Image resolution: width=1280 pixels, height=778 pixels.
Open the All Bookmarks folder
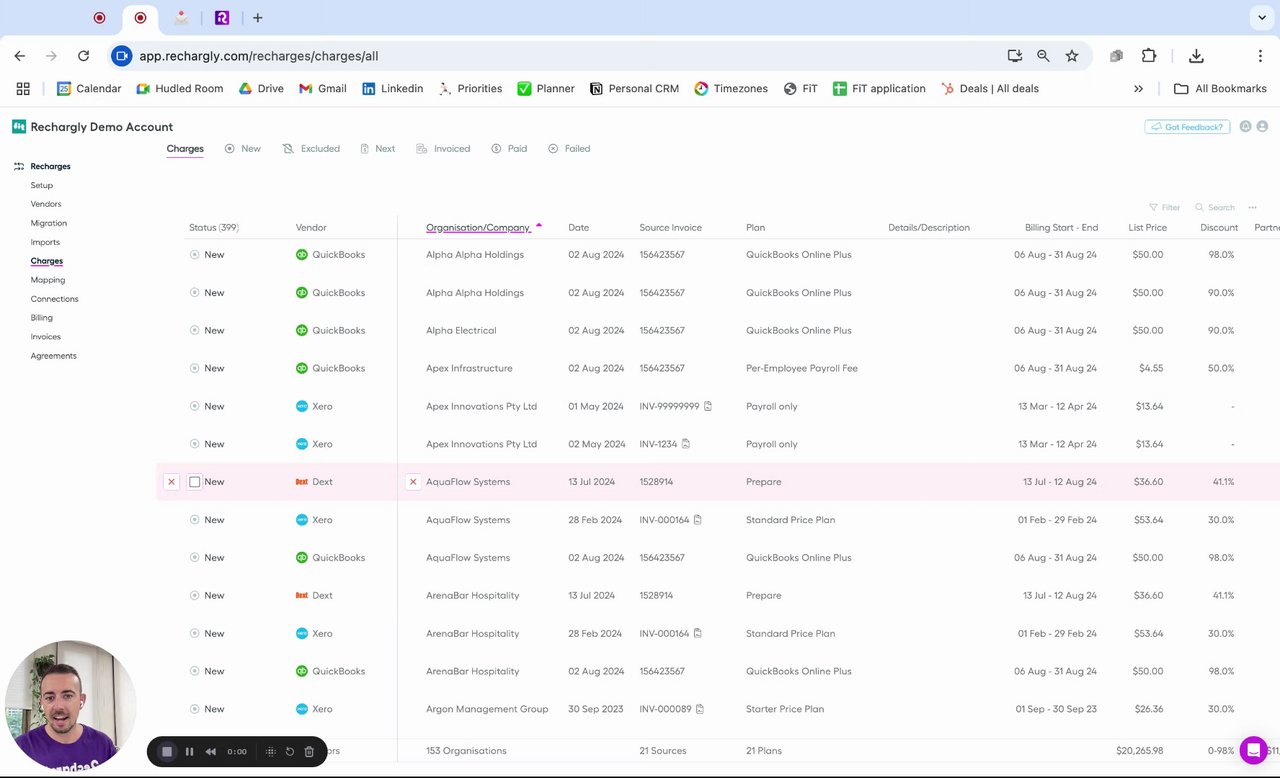click(x=1220, y=89)
